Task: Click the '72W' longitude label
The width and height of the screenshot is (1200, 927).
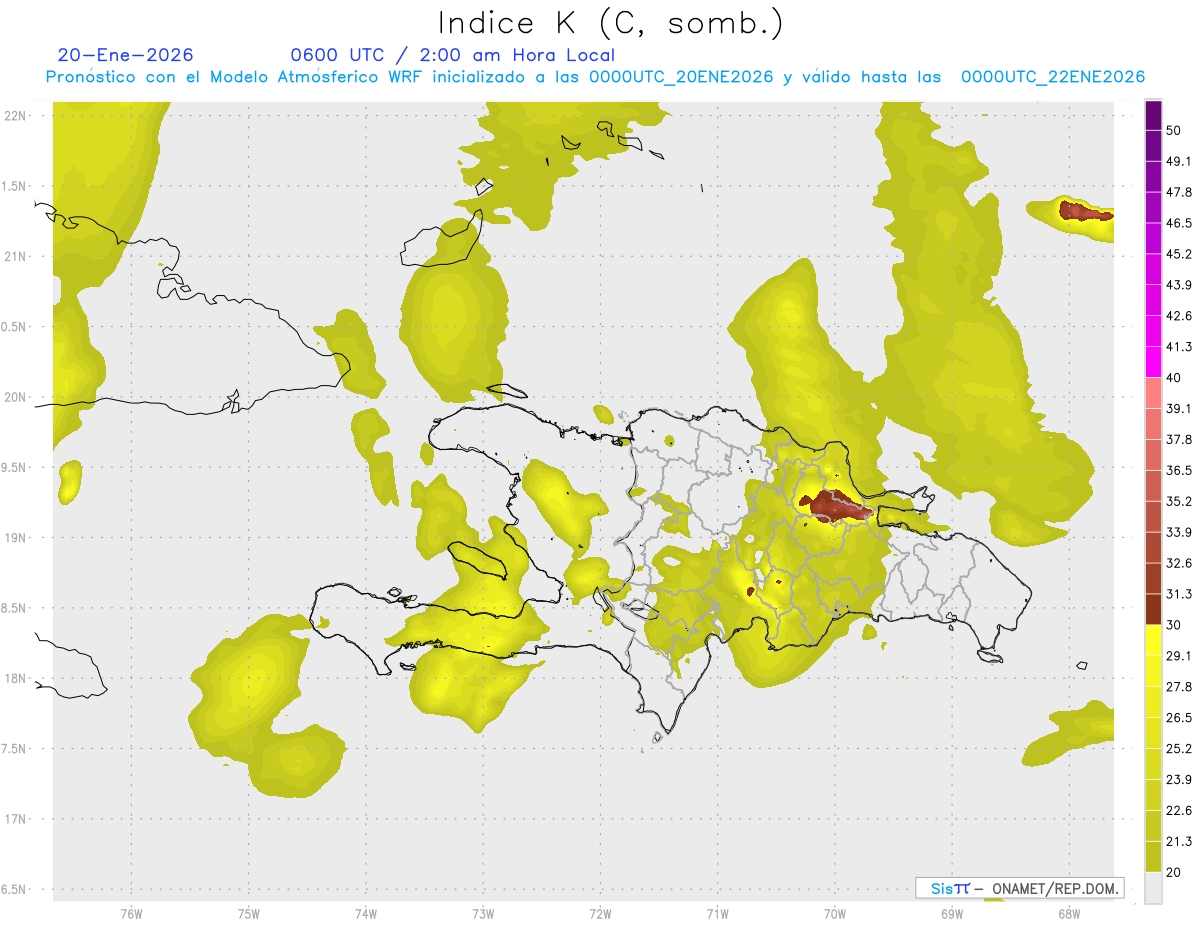Action: coord(599,914)
